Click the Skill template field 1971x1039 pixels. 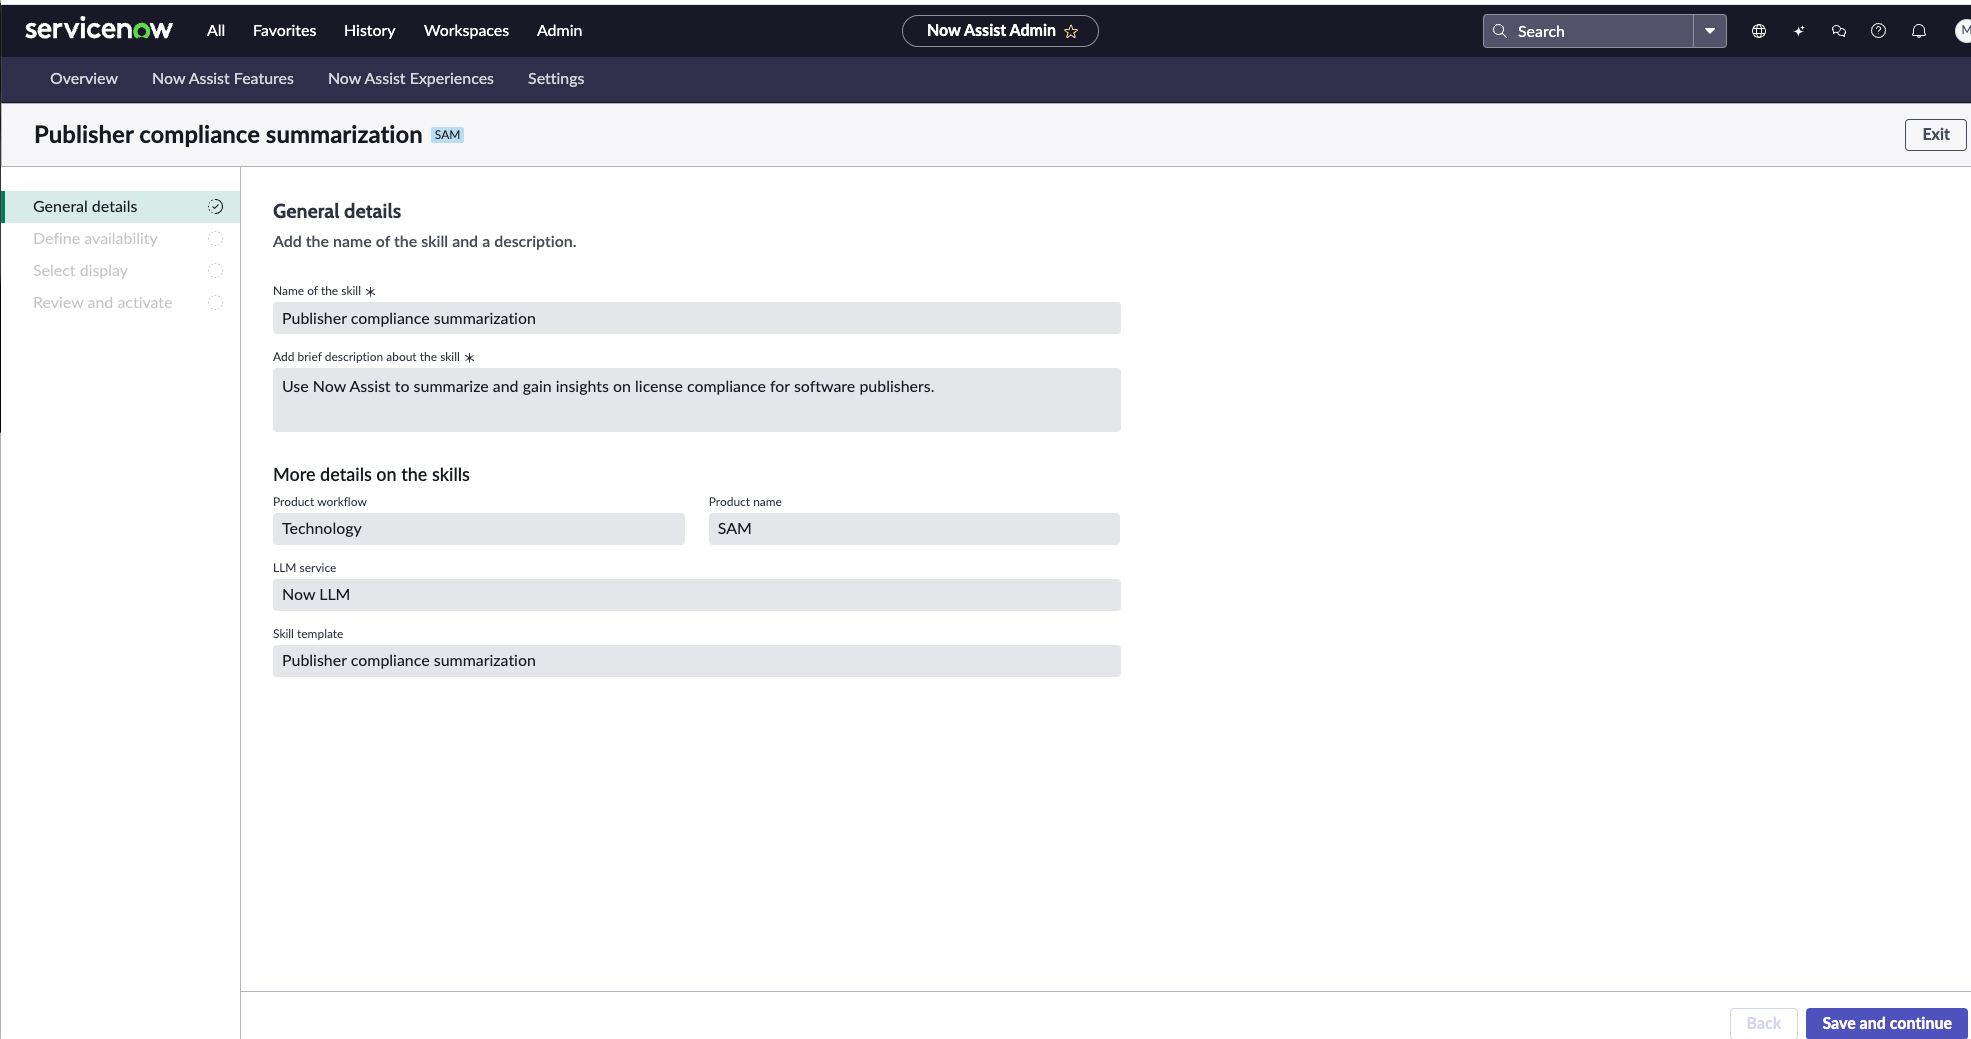(697, 661)
